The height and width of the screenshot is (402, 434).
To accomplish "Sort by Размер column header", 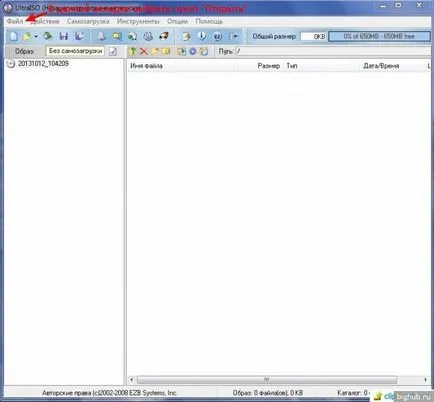I will point(261,66).
